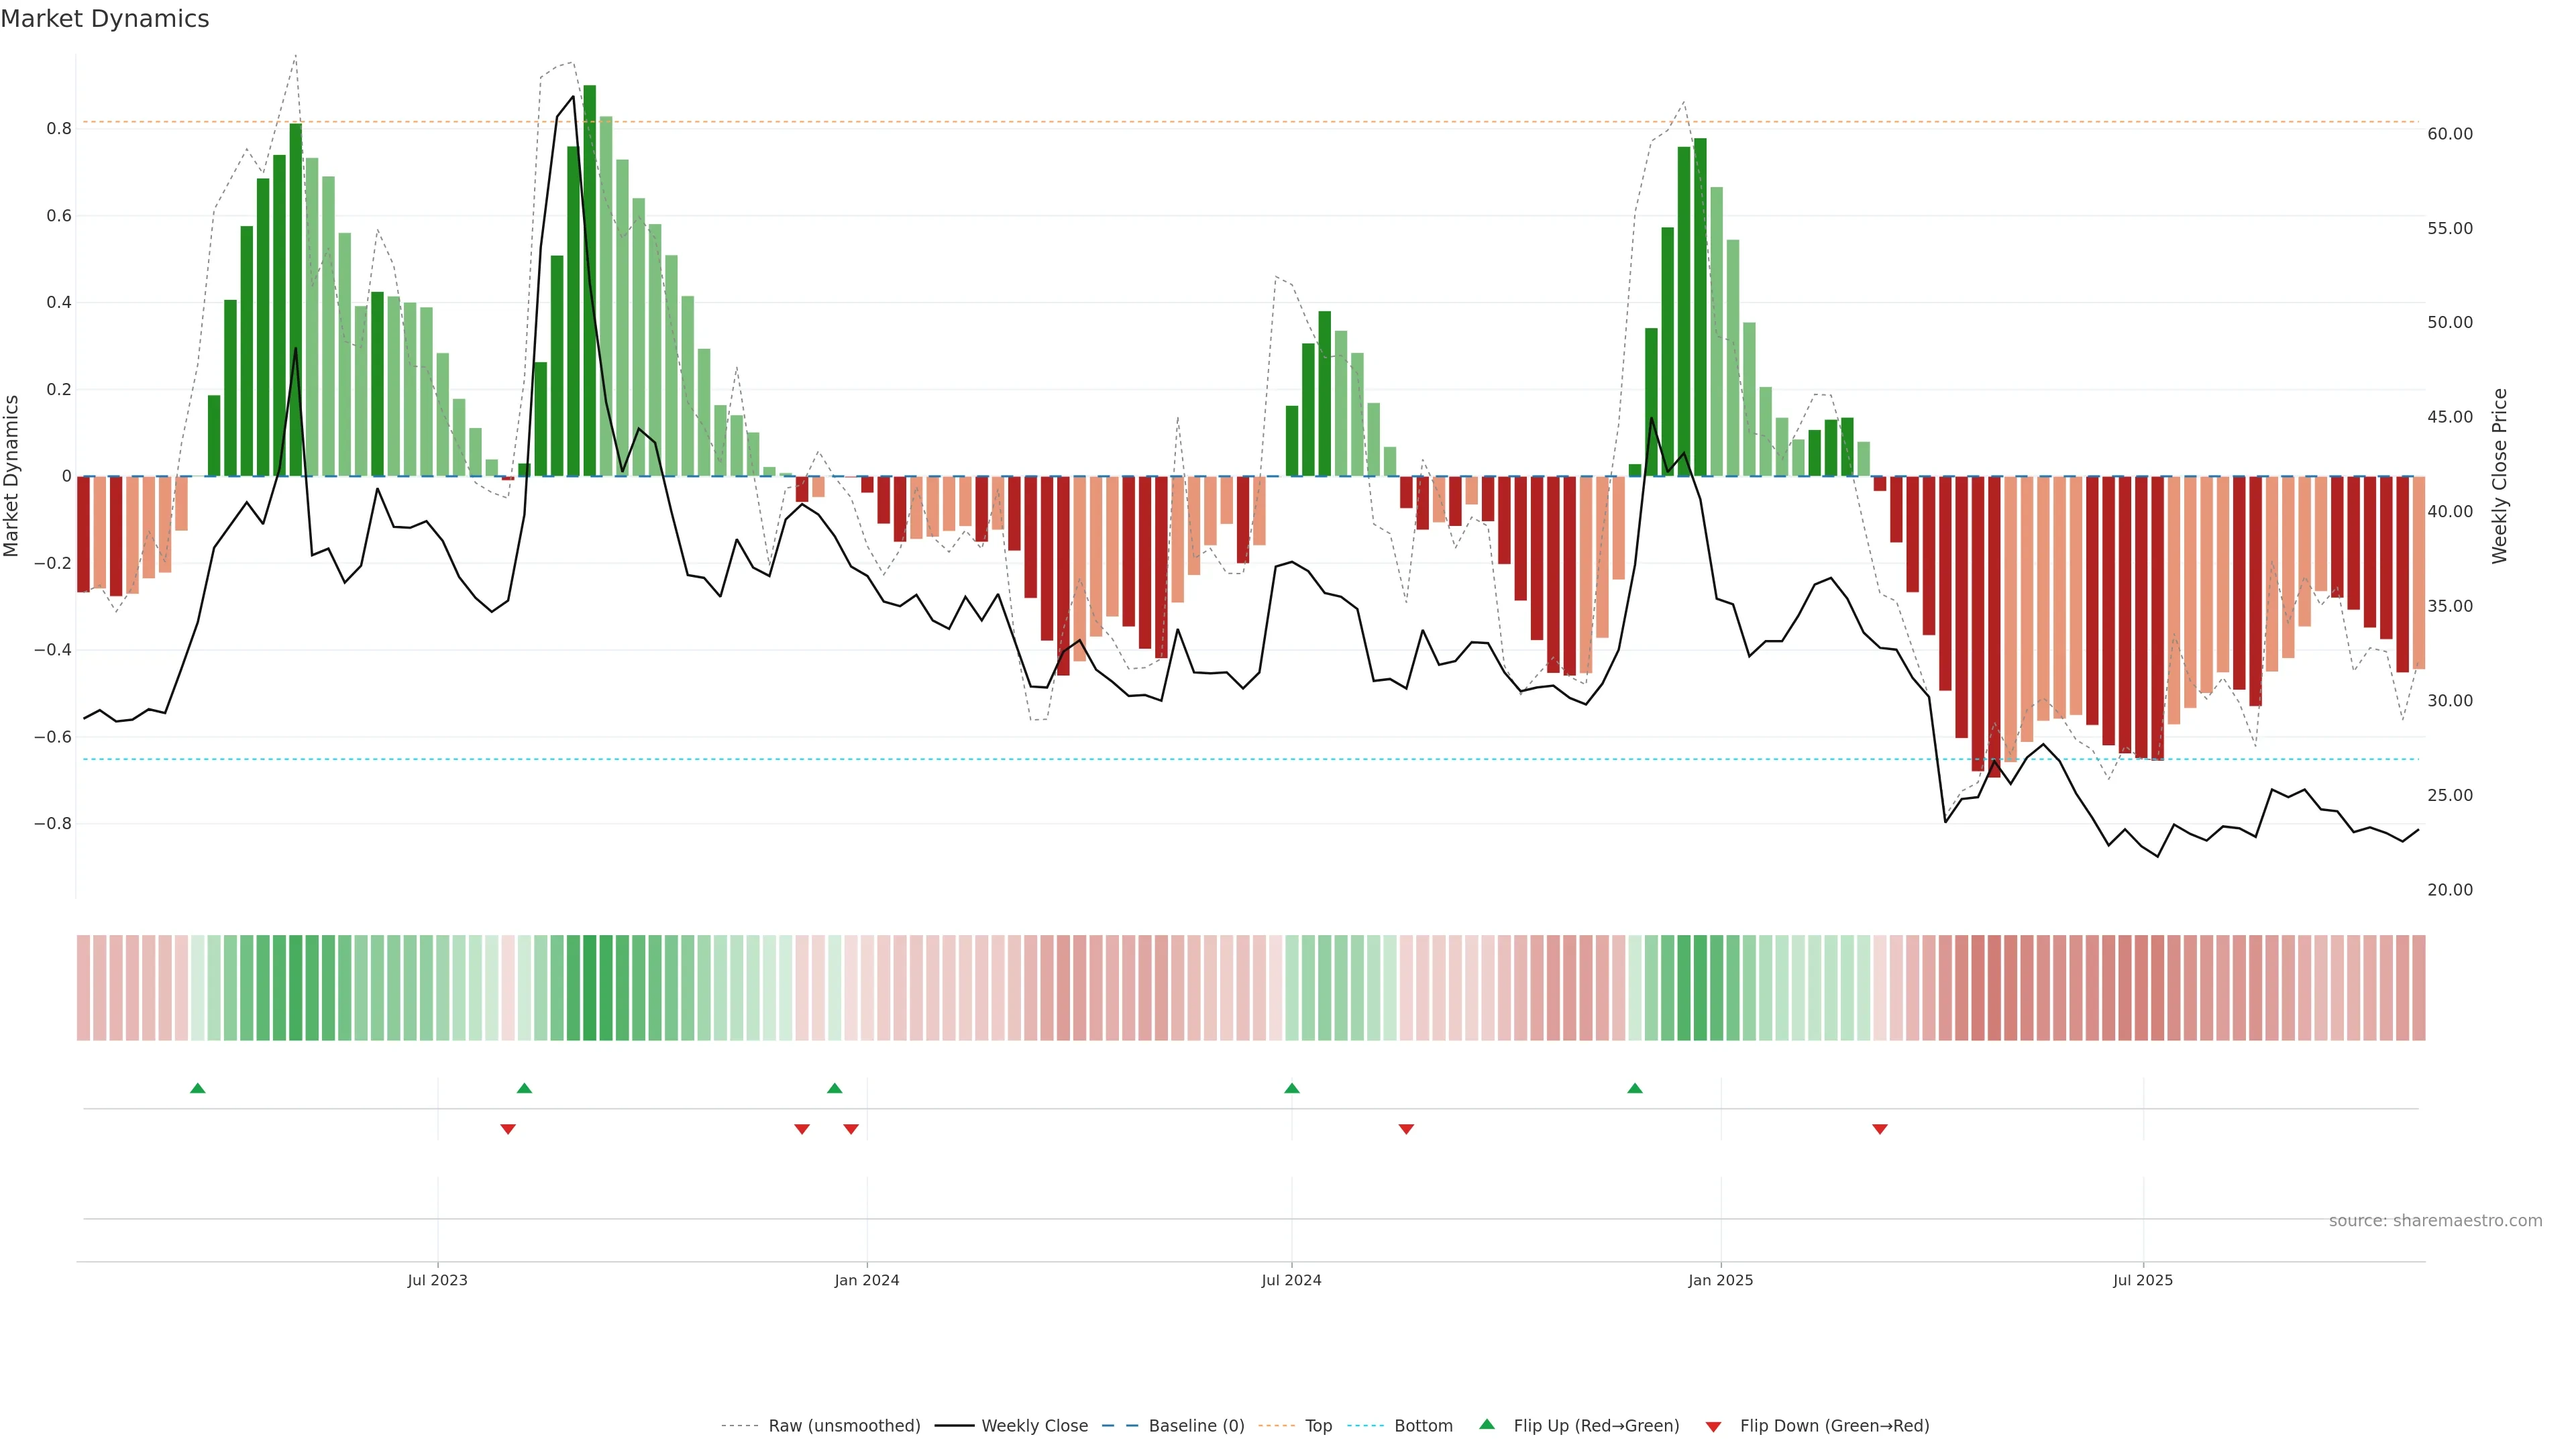The width and height of the screenshot is (2576, 1449).
Task: Click the flip-down triangle after Jul 2024
Action: pos(1406,1129)
